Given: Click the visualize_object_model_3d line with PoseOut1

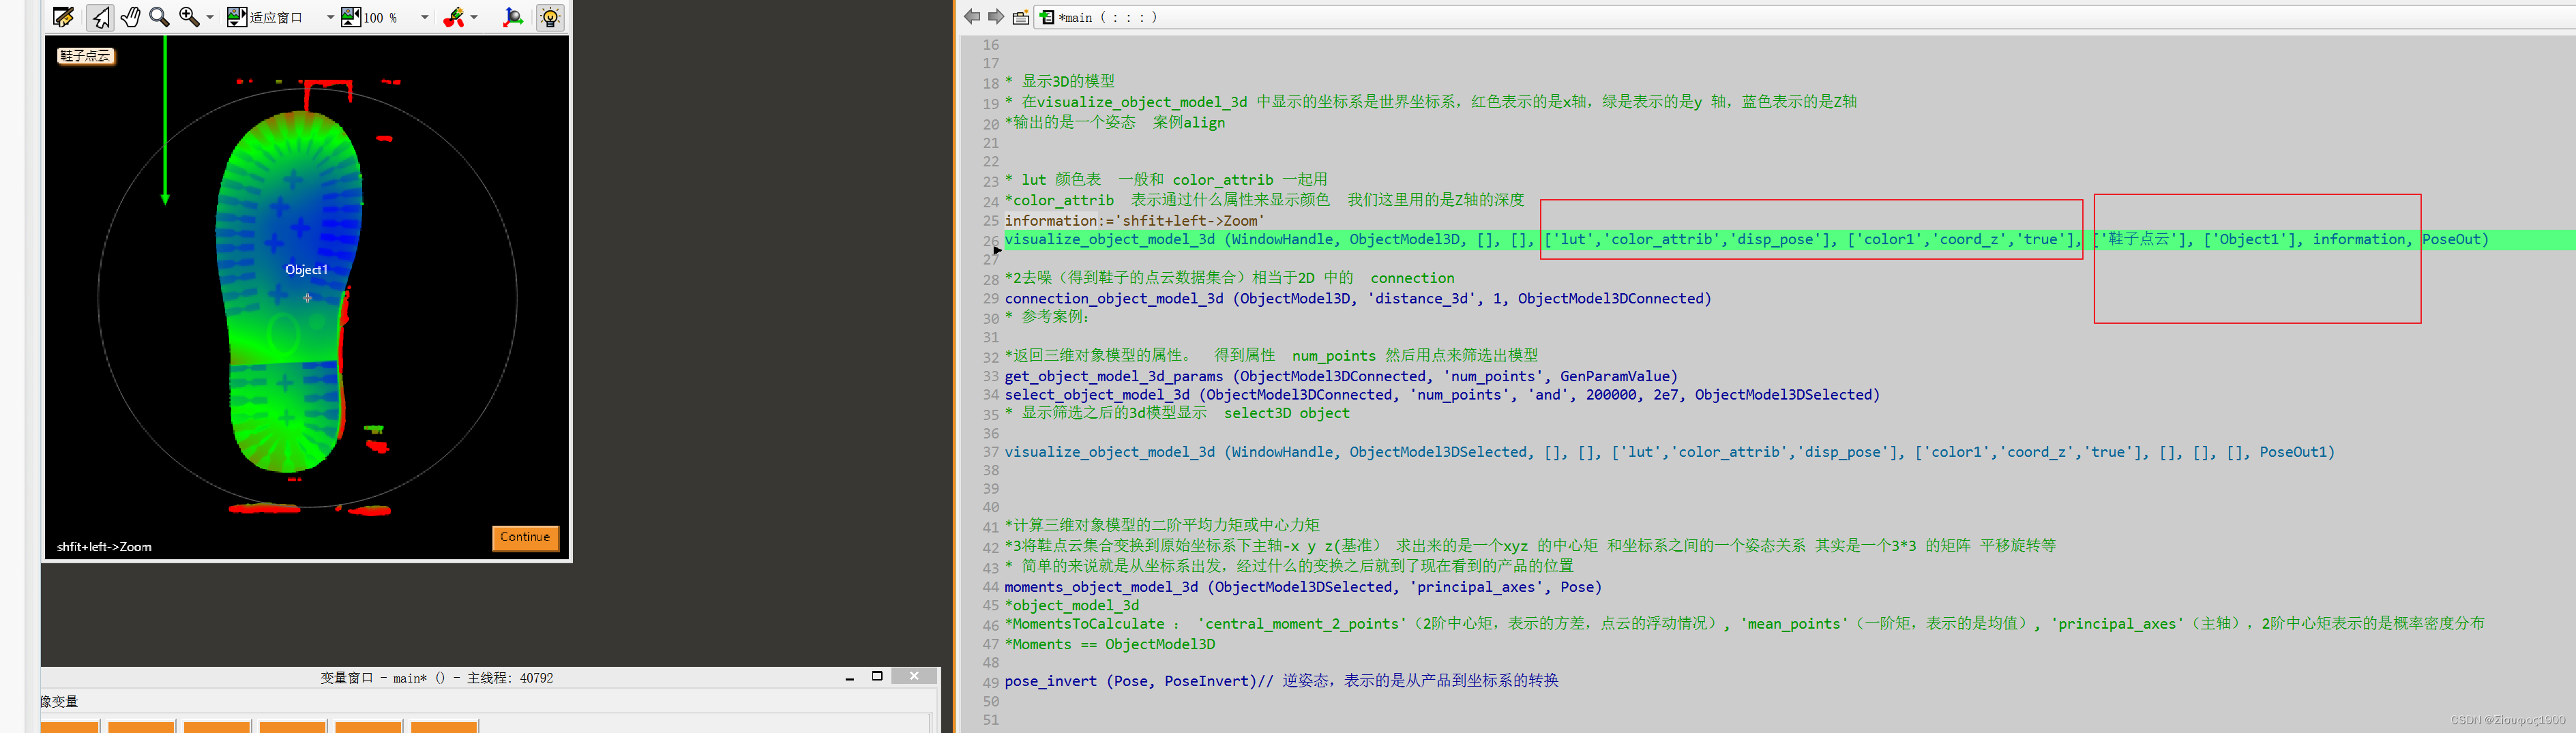Looking at the screenshot, I should (1669, 453).
